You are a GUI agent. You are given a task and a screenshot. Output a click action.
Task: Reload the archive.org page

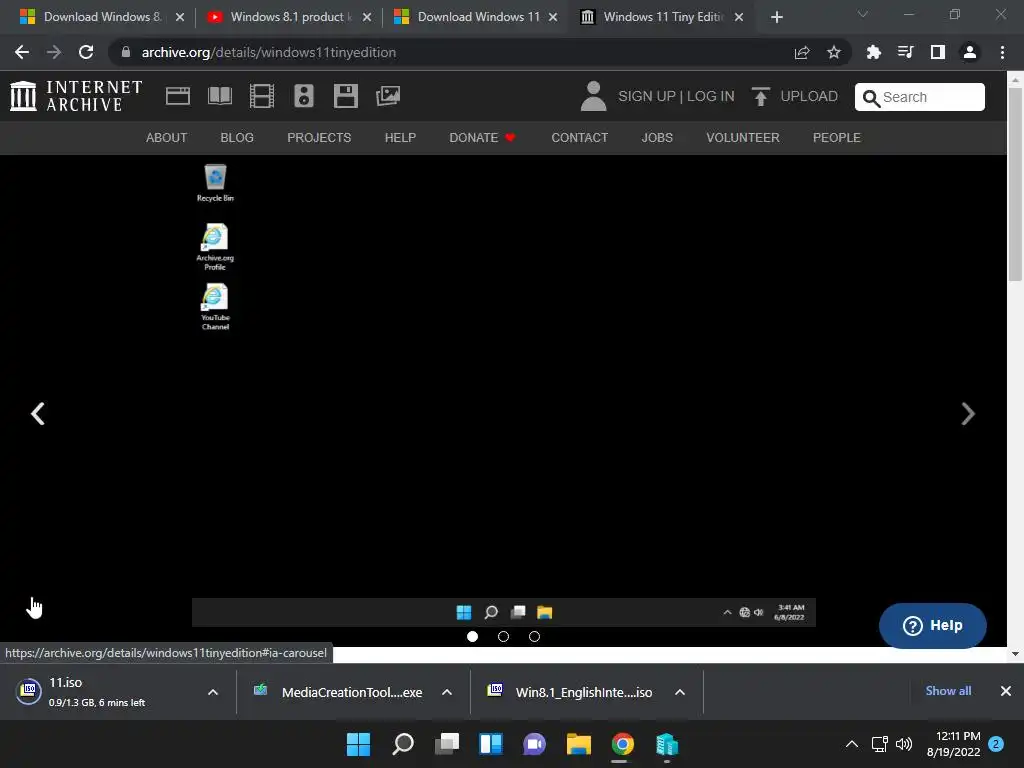tap(86, 52)
